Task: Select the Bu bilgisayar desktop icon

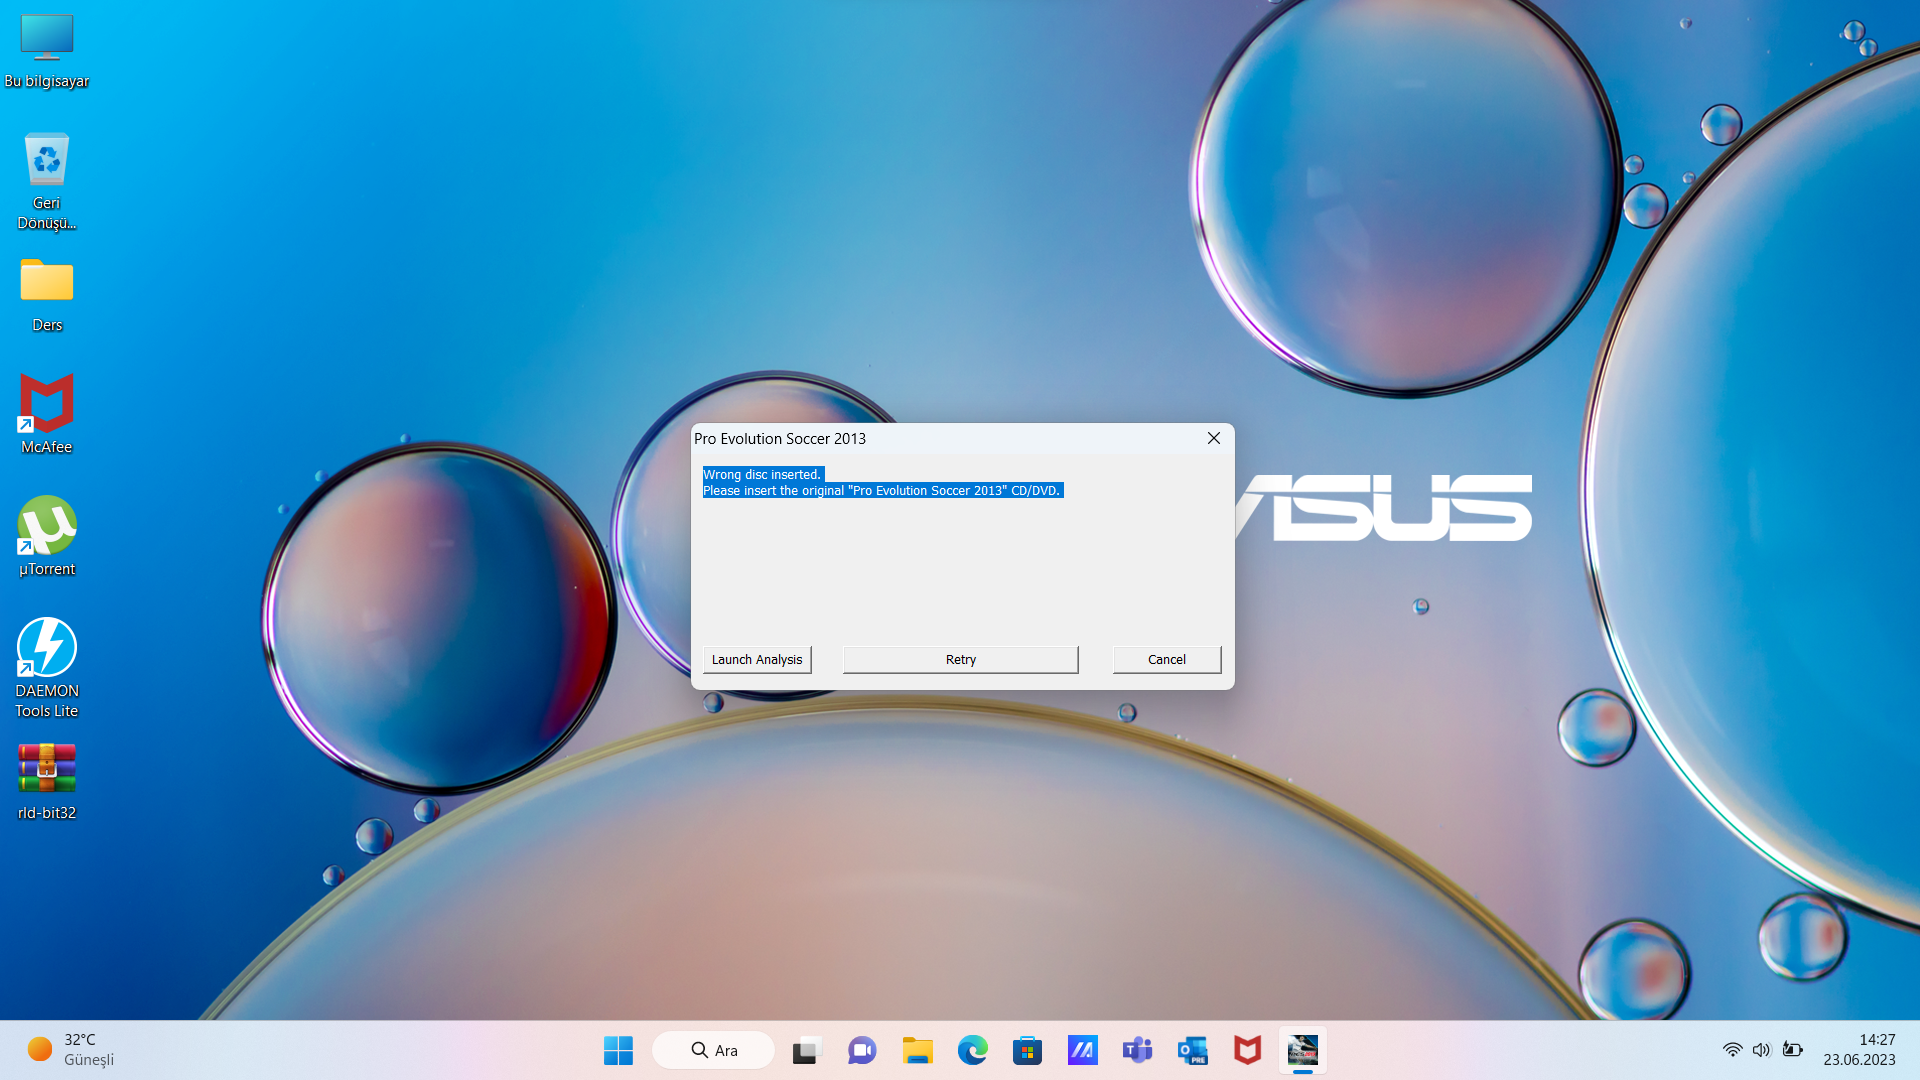Action: pos(47,38)
